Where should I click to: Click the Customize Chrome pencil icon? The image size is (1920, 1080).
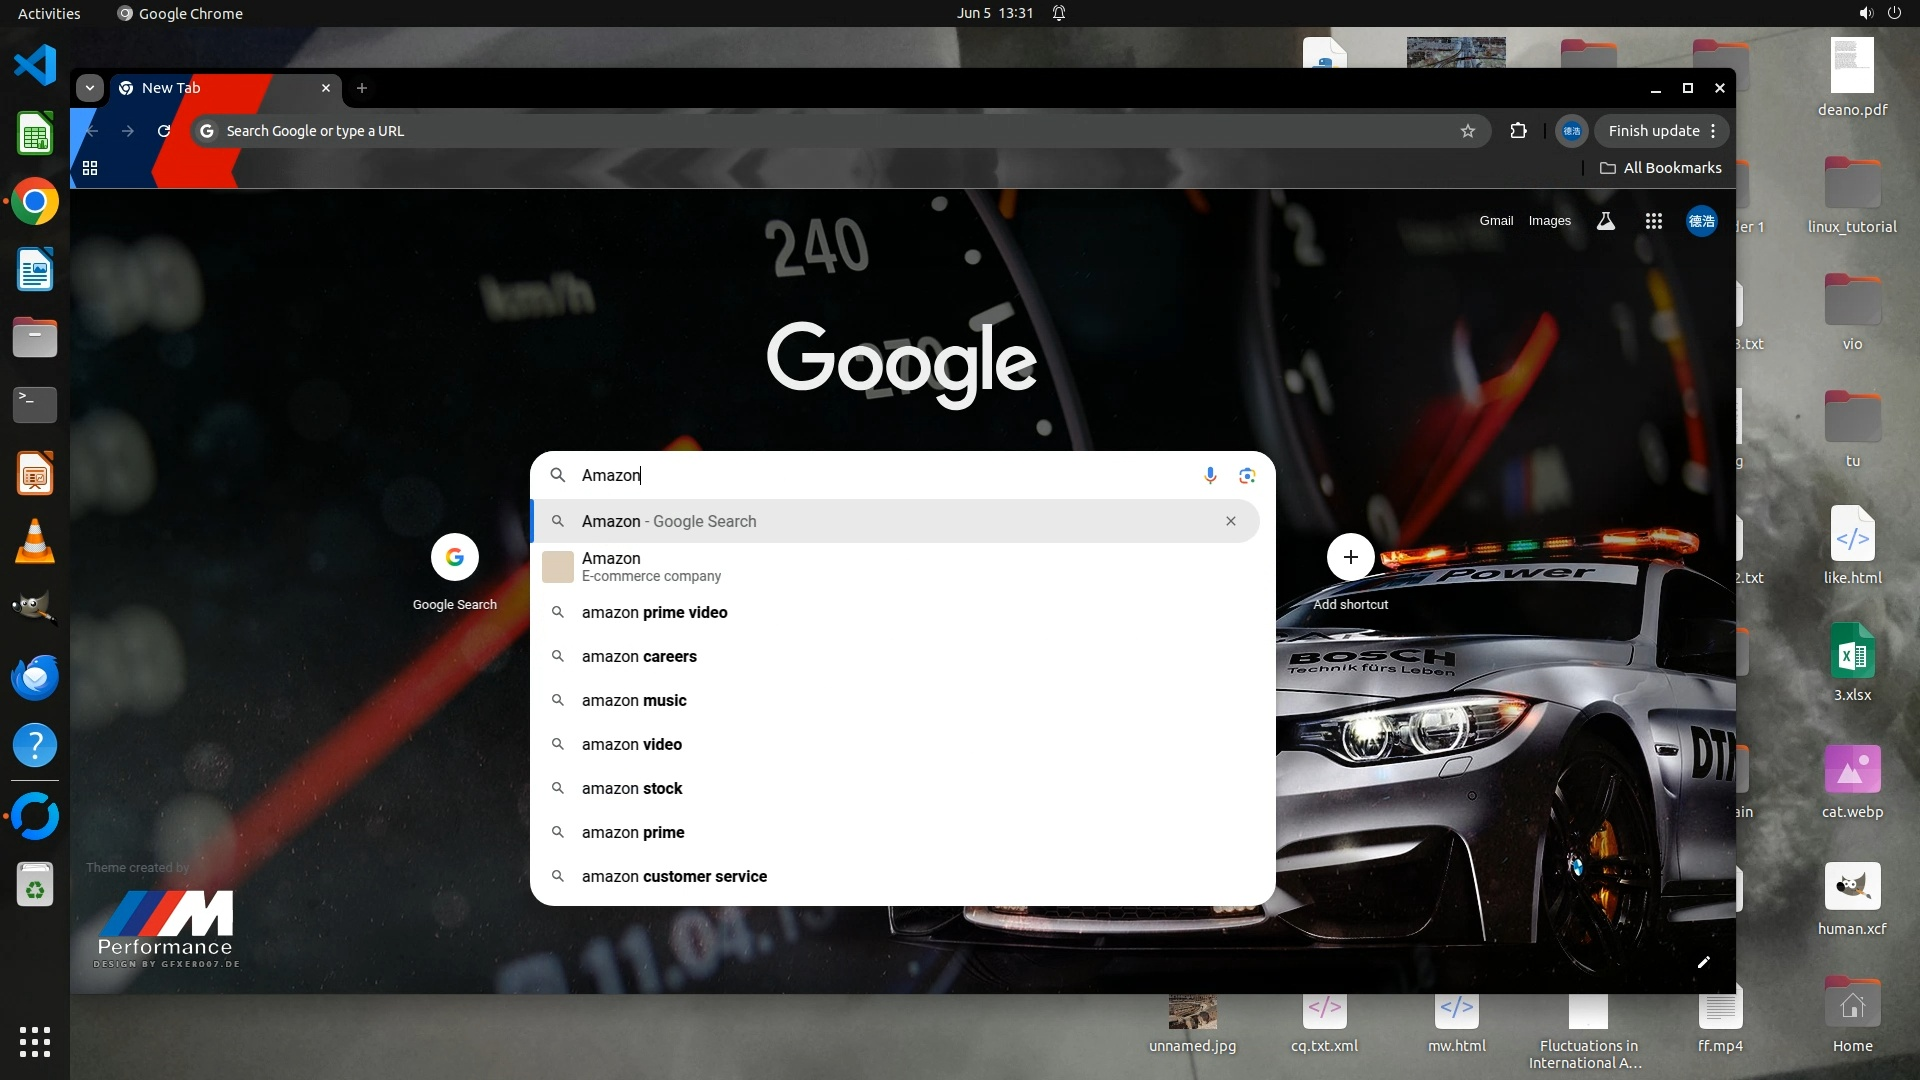(1704, 962)
